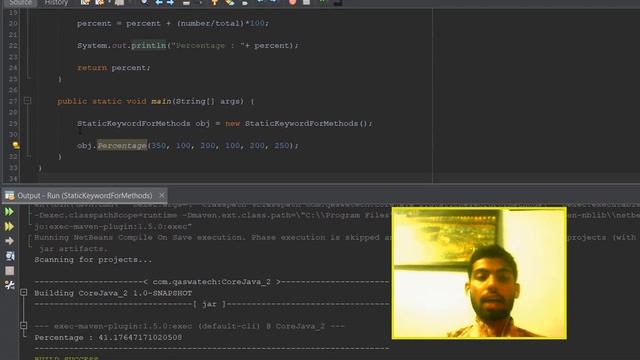This screenshot has height=360, width=640.
Task: Re-run the build with green double arrows
Action: [x=9, y=212]
